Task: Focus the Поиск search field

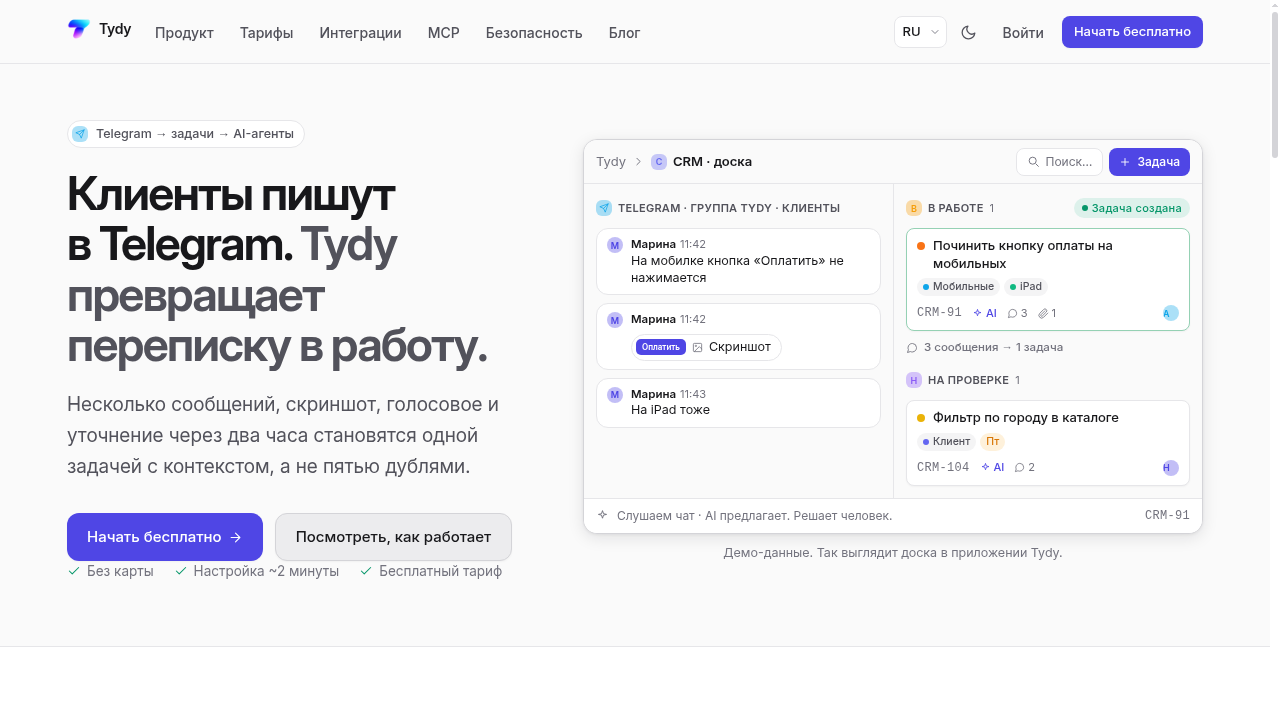Action: tap(1059, 162)
